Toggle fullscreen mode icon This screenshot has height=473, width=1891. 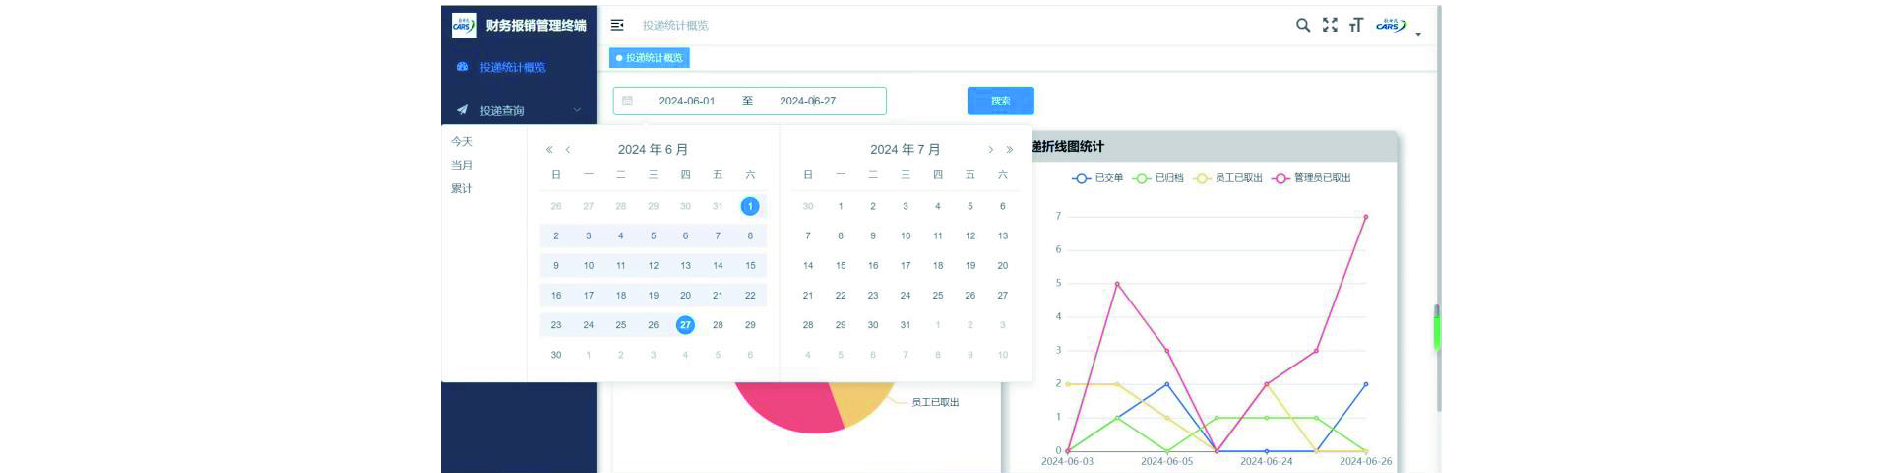pos(1329,25)
